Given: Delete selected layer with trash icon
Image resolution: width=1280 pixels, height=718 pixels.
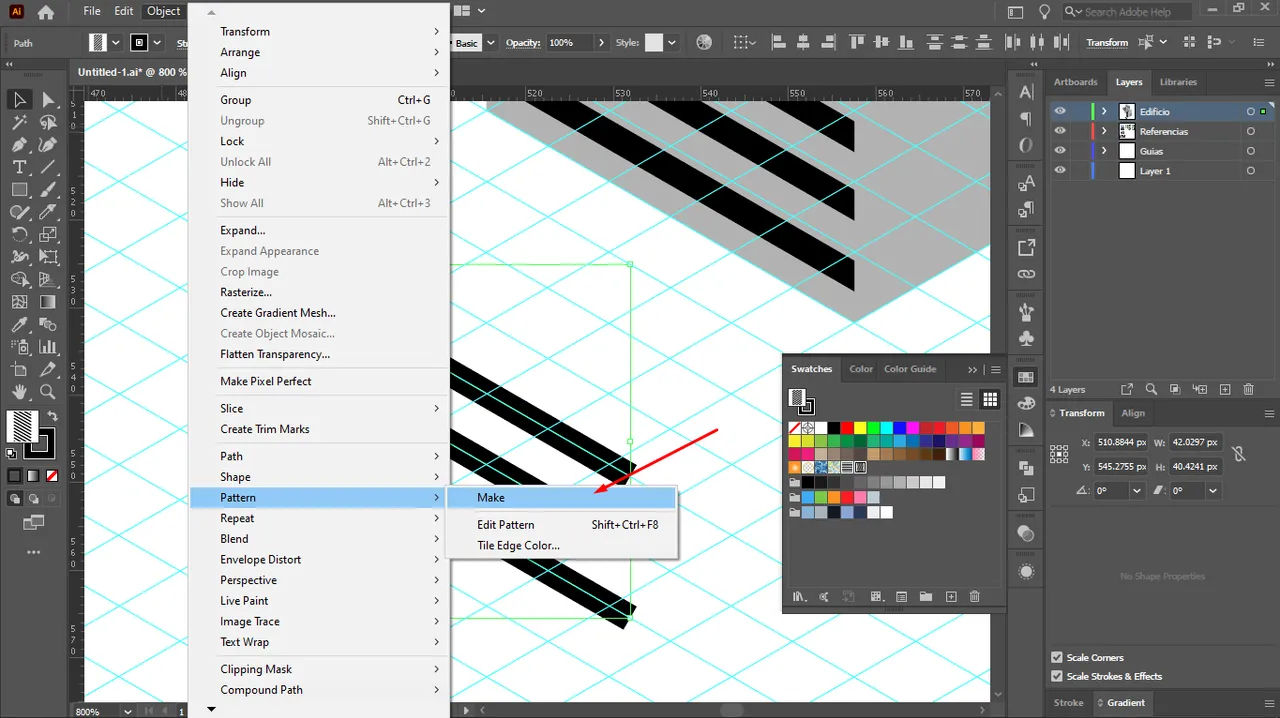Looking at the screenshot, I should [x=1248, y=389].
